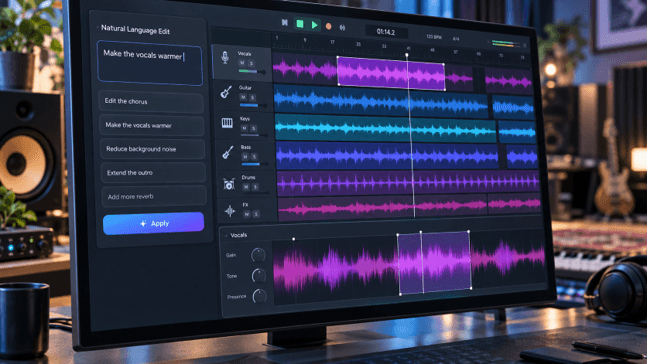Click the selected purple Vocals clip region

click(391, 73)
